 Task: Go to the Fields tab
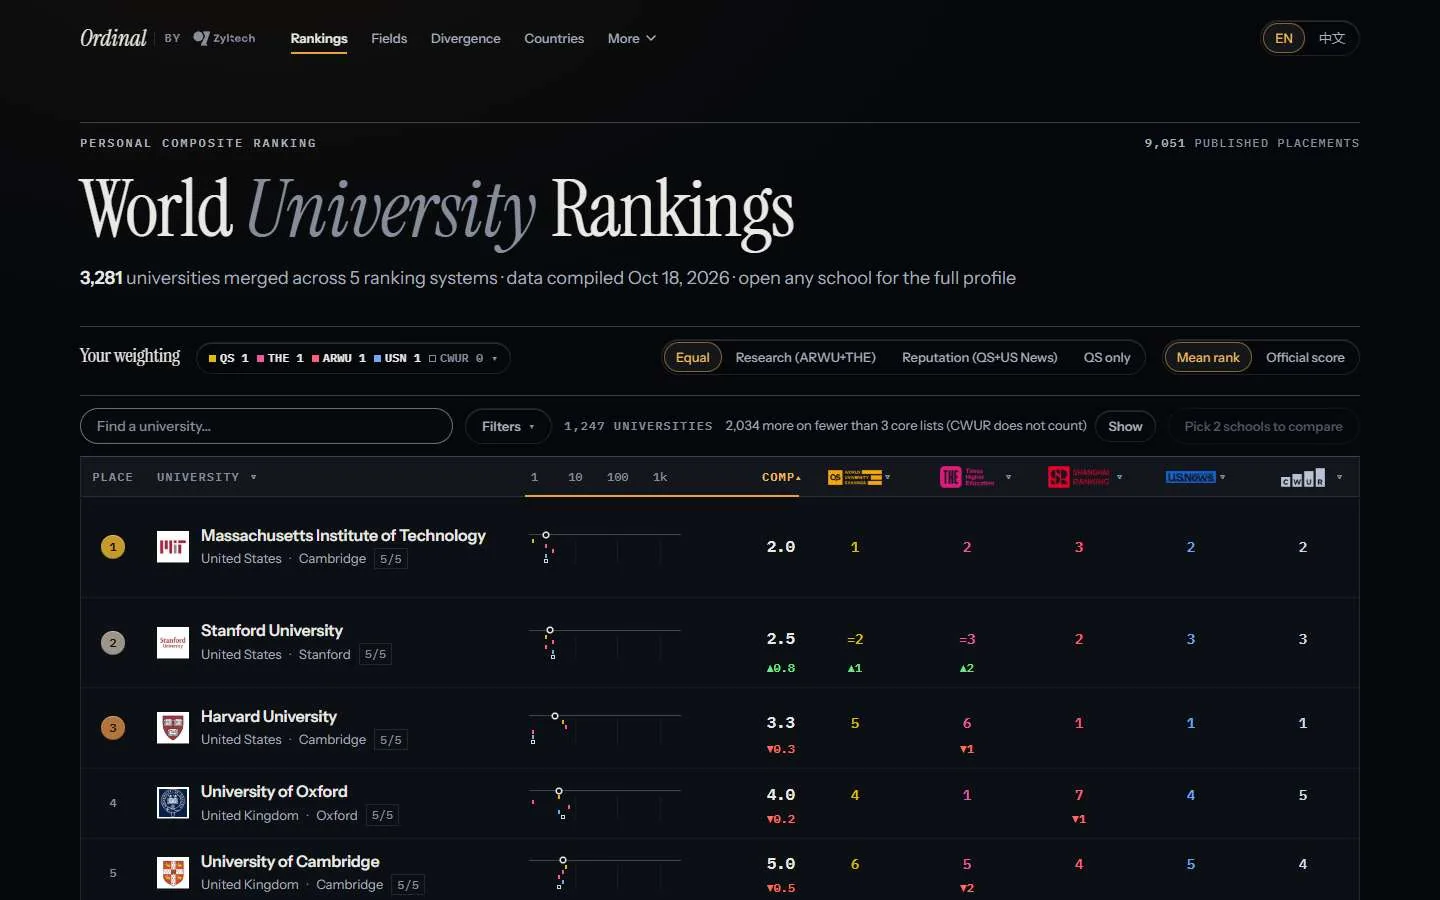(x=389, y=38)
